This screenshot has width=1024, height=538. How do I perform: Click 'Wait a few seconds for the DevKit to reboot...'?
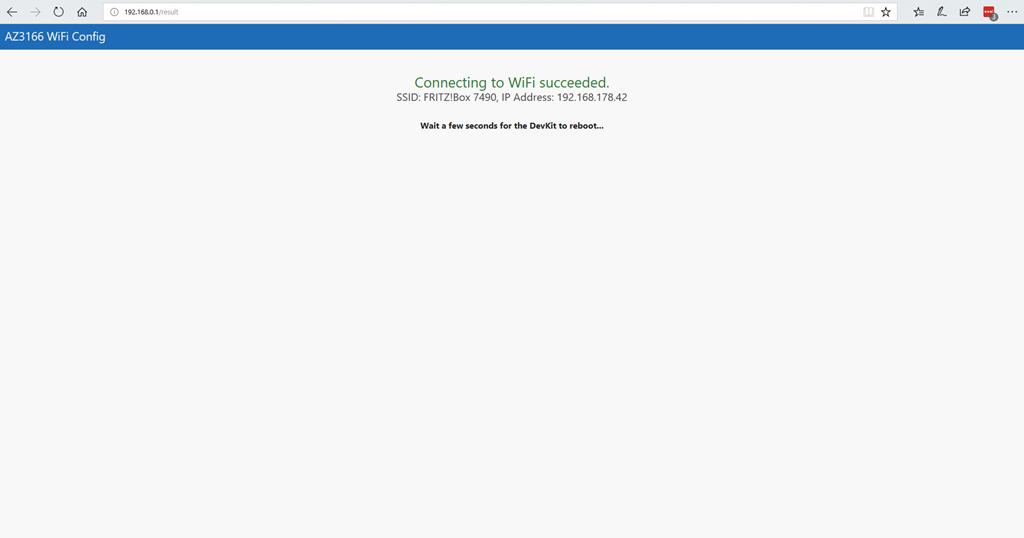point(512,125)
